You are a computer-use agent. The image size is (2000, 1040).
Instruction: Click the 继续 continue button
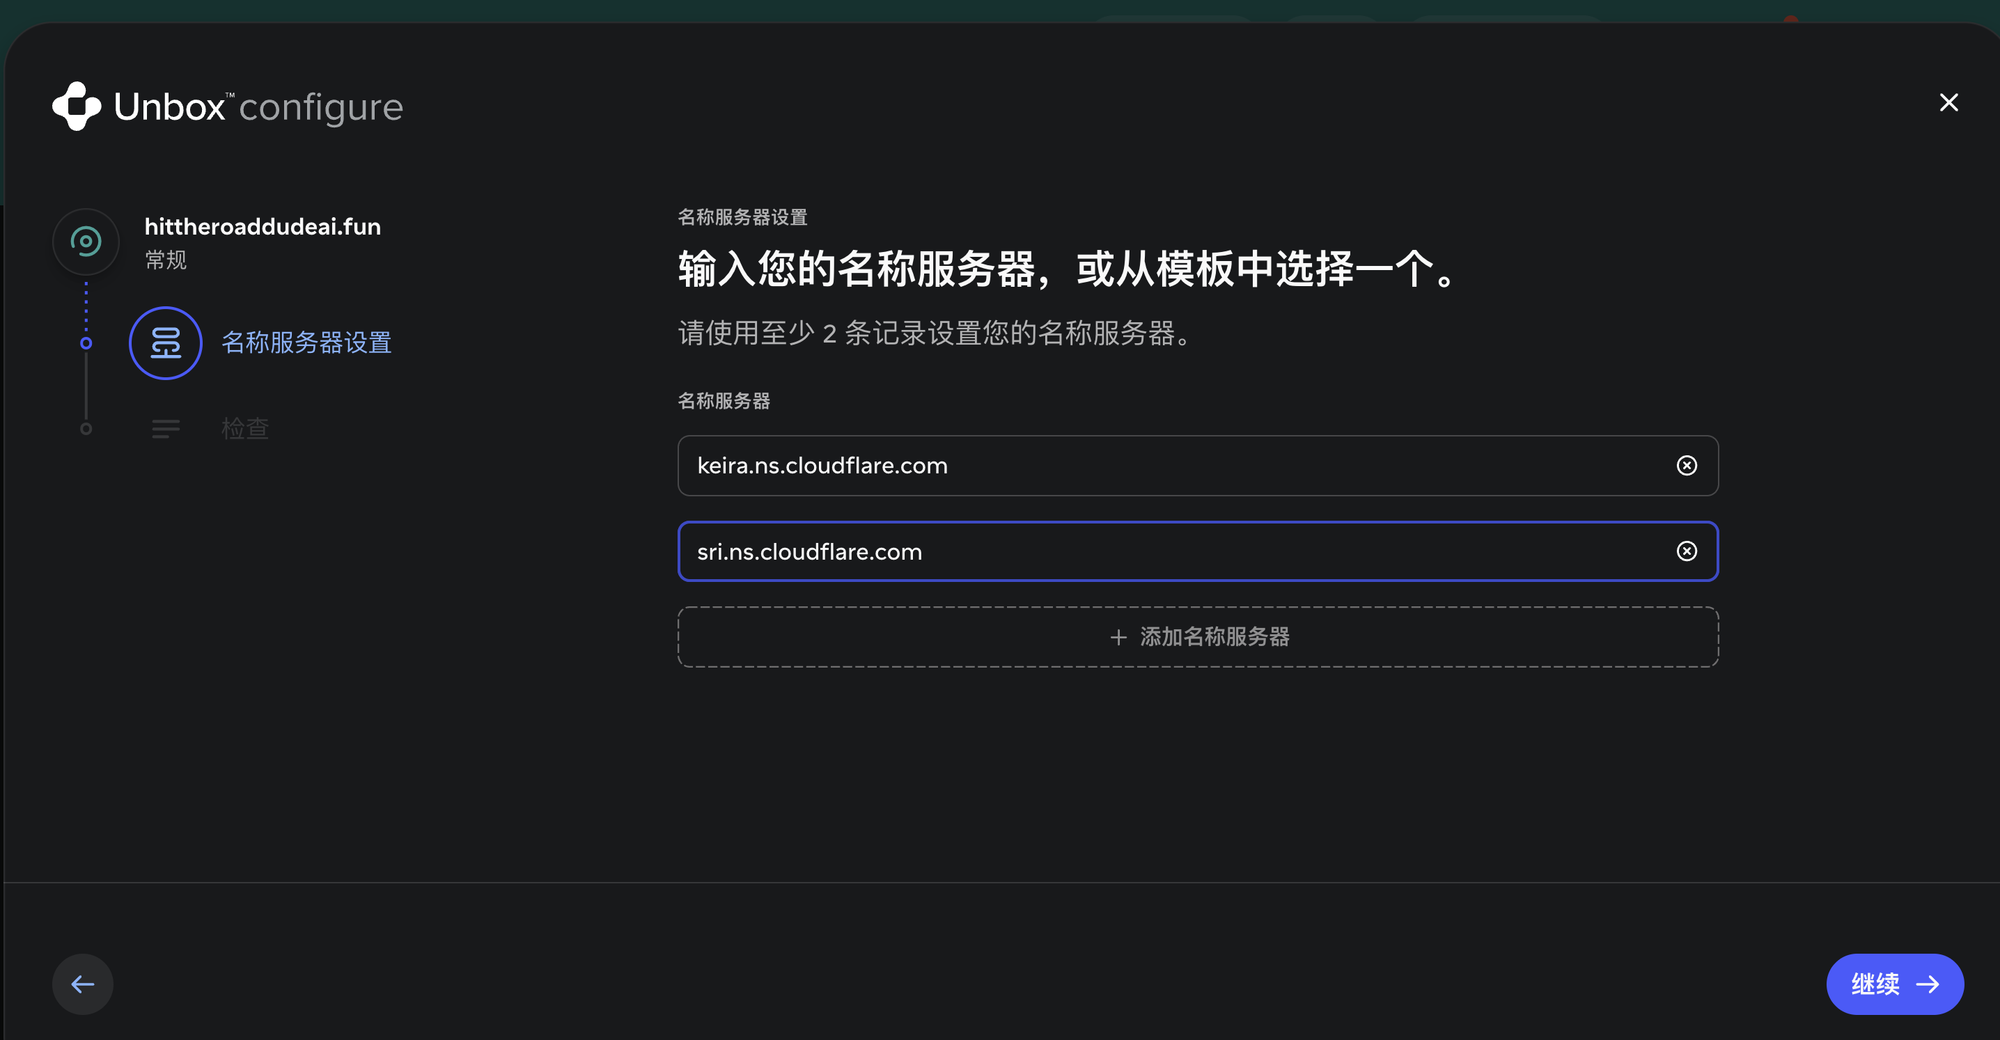pos(1895,984)
